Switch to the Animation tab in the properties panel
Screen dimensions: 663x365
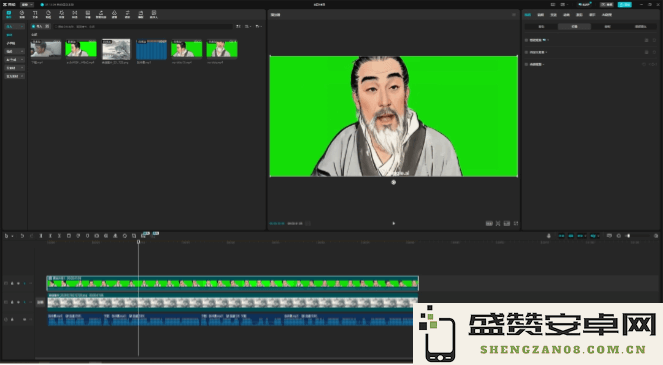point(566,15)
